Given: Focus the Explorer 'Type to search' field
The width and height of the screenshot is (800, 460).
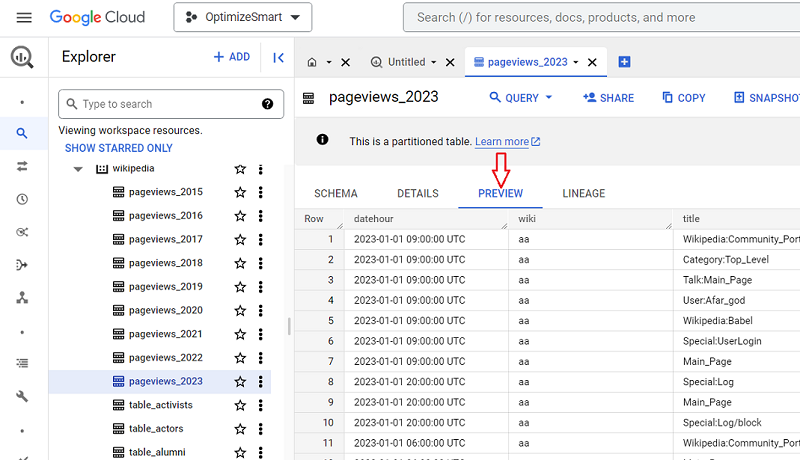Looking at the screenshot, I should click(171, 104).
